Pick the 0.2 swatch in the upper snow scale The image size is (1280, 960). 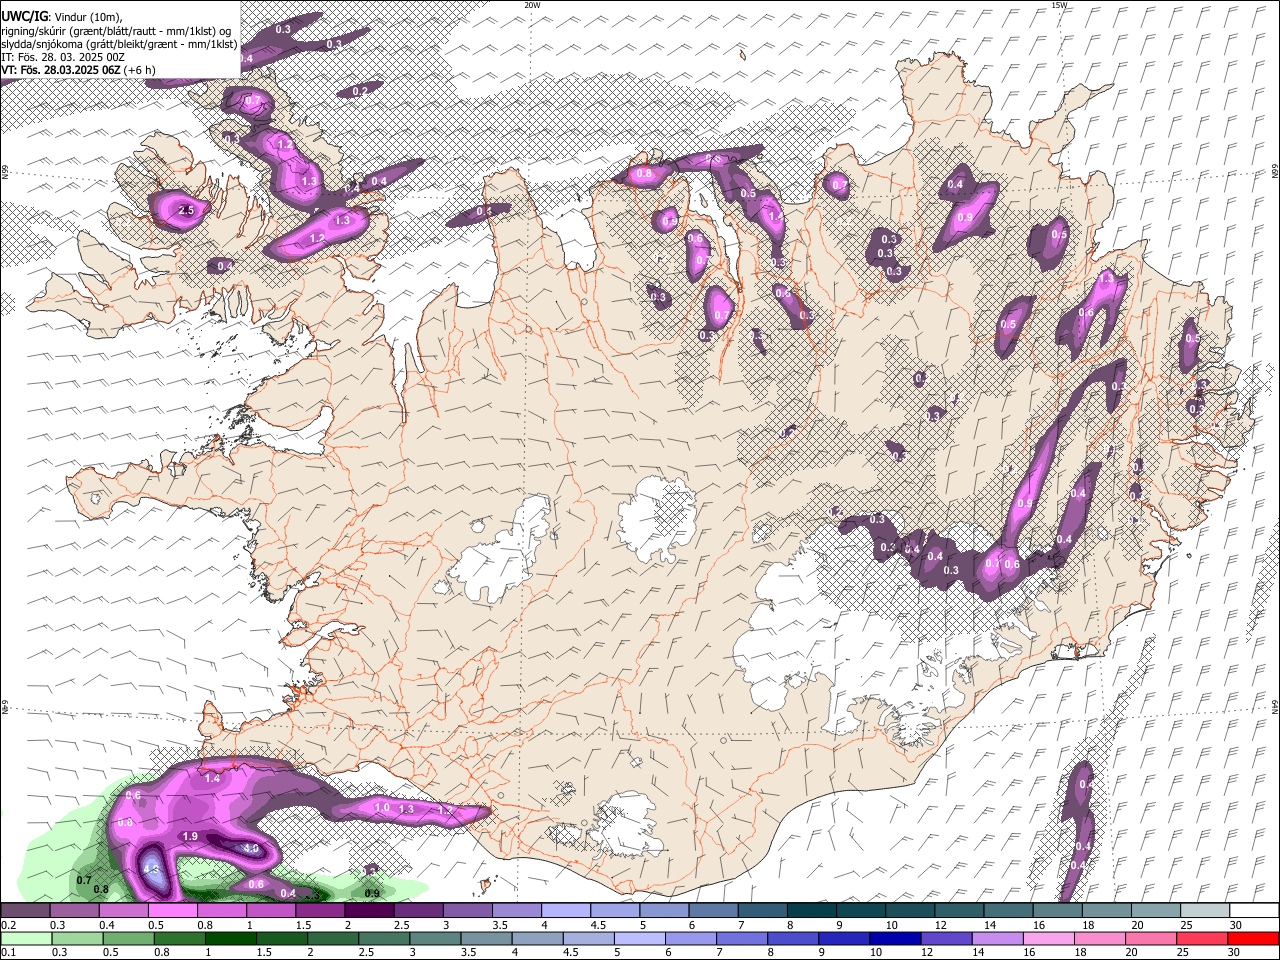25,910
